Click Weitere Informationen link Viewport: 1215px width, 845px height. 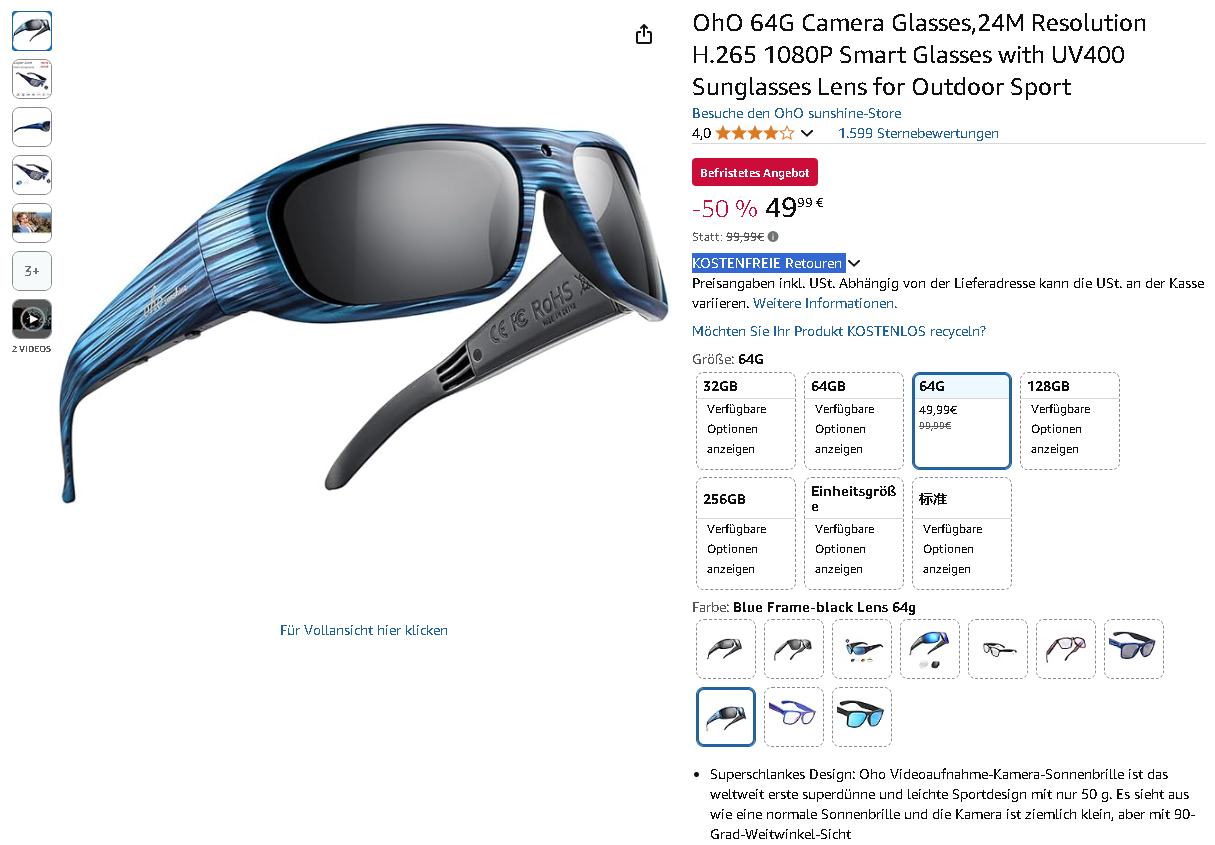[x=825, y=303]
